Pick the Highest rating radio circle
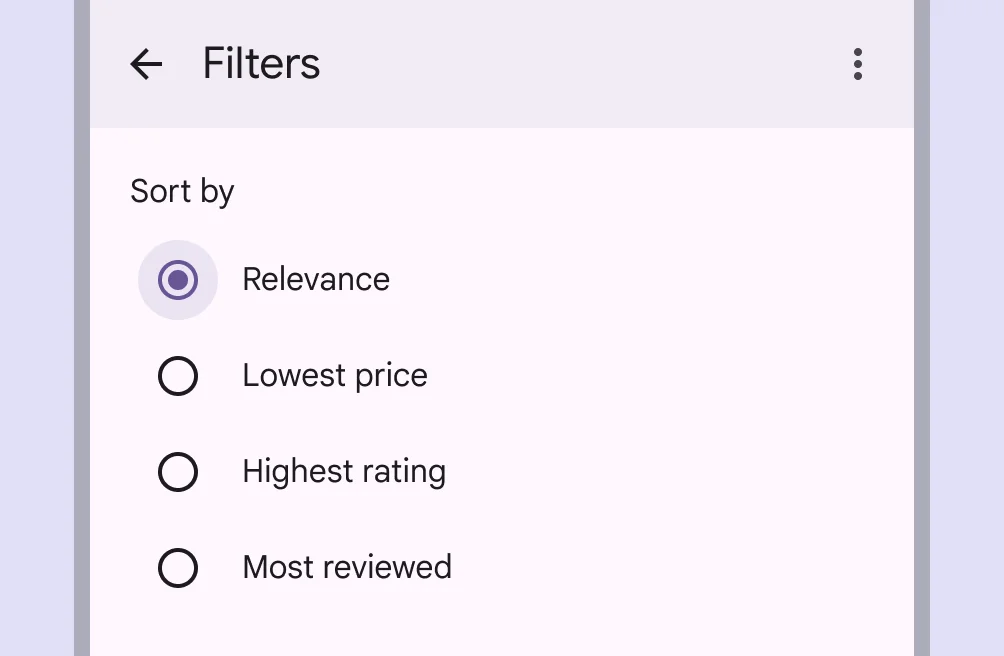This screenshot has height=656, width=1004. coord(178,472)
